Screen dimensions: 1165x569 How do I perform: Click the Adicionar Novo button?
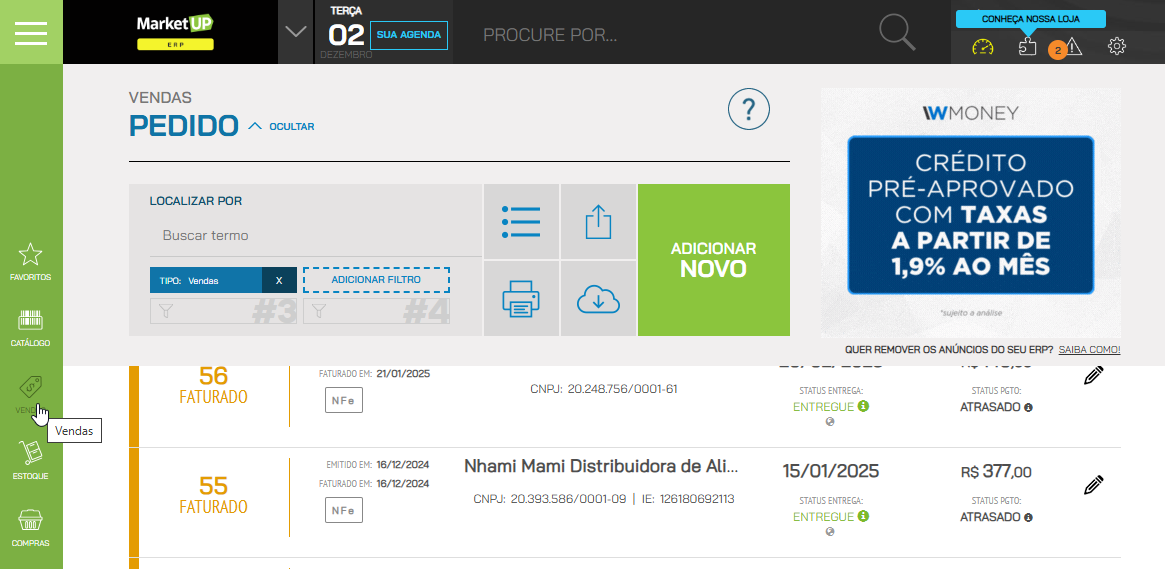(x=713, y=260)
